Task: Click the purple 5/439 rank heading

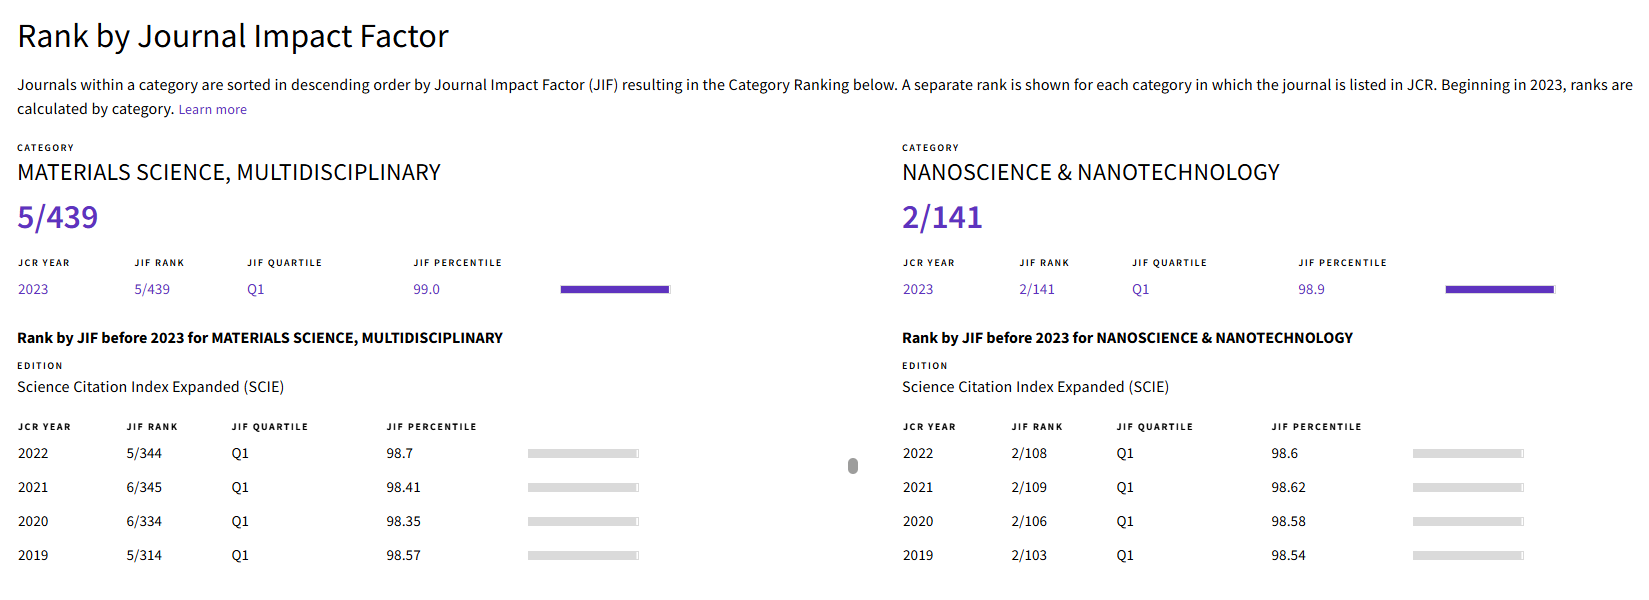Action: (58, 217)
